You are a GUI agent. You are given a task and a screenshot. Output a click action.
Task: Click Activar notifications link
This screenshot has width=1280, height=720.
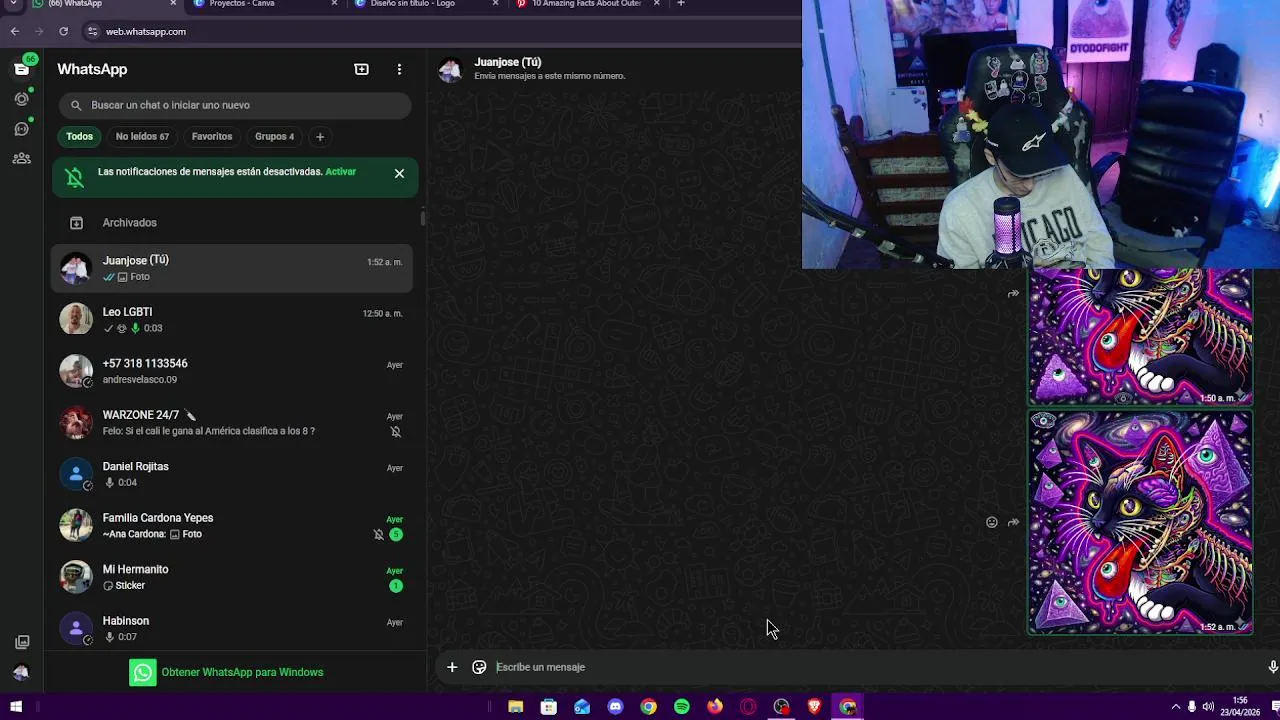pos(340,172)
